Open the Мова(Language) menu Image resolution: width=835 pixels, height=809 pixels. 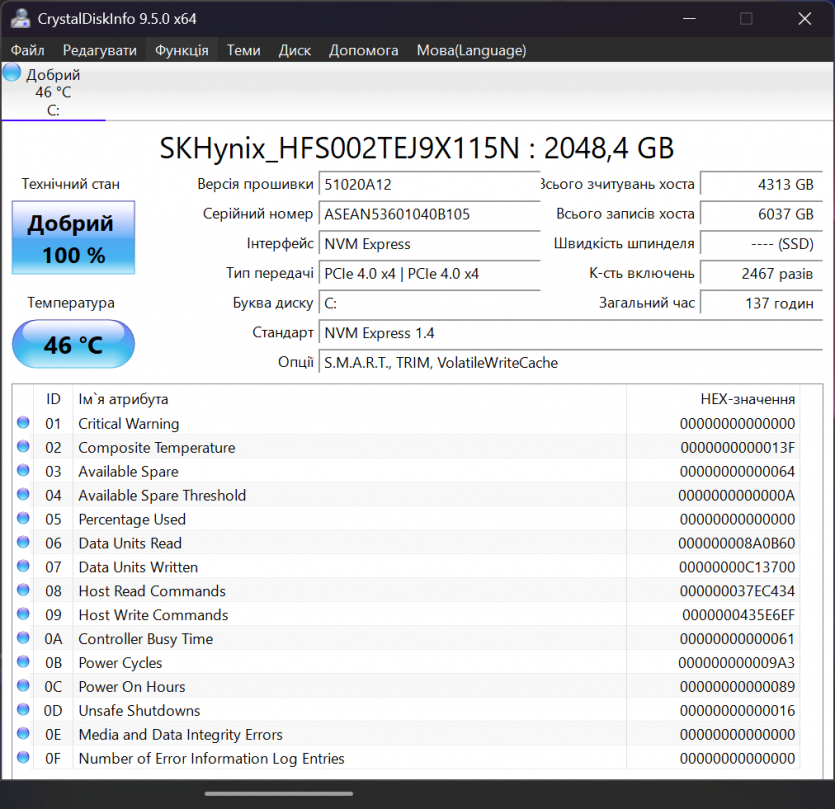471,50
